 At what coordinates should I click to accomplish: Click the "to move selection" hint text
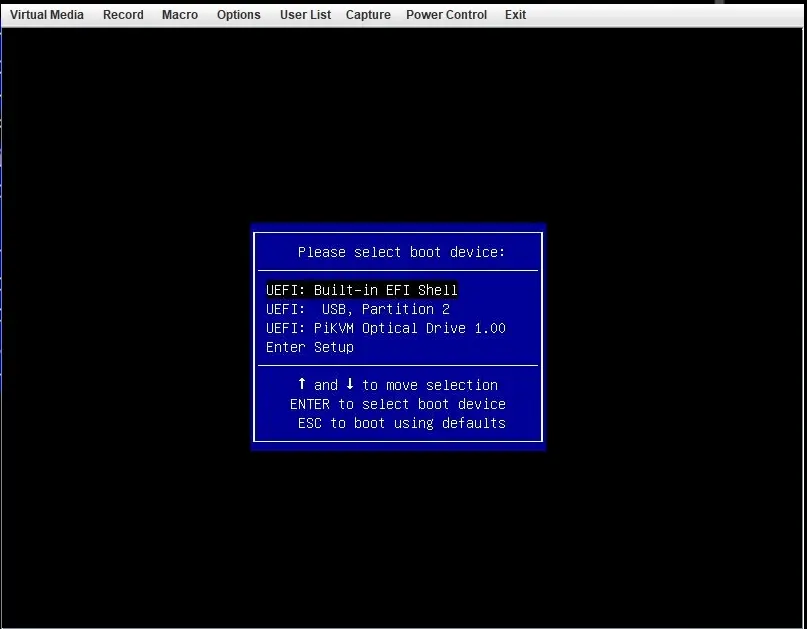coord(430,385)
